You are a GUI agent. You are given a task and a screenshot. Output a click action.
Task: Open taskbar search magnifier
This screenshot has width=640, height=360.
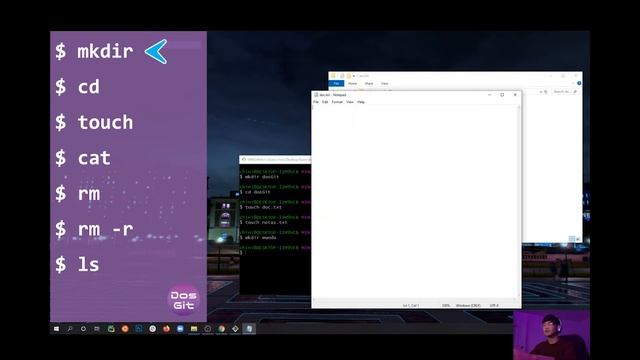(70, 329)
